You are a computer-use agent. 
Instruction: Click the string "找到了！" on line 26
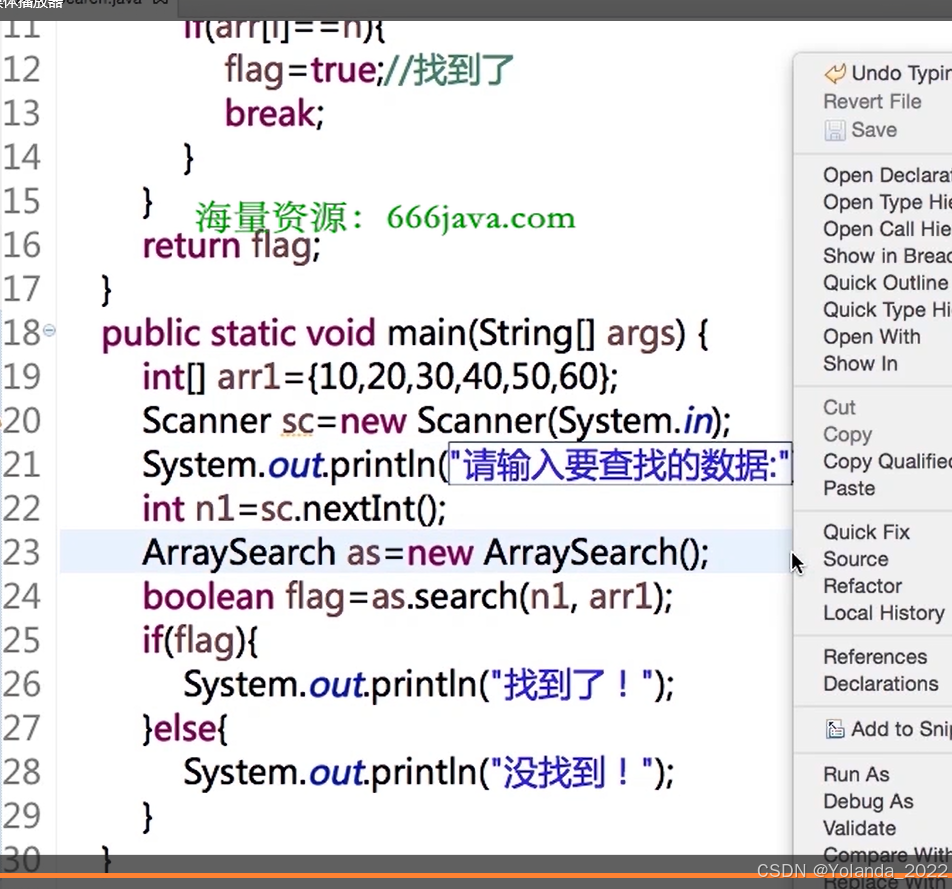572,684
